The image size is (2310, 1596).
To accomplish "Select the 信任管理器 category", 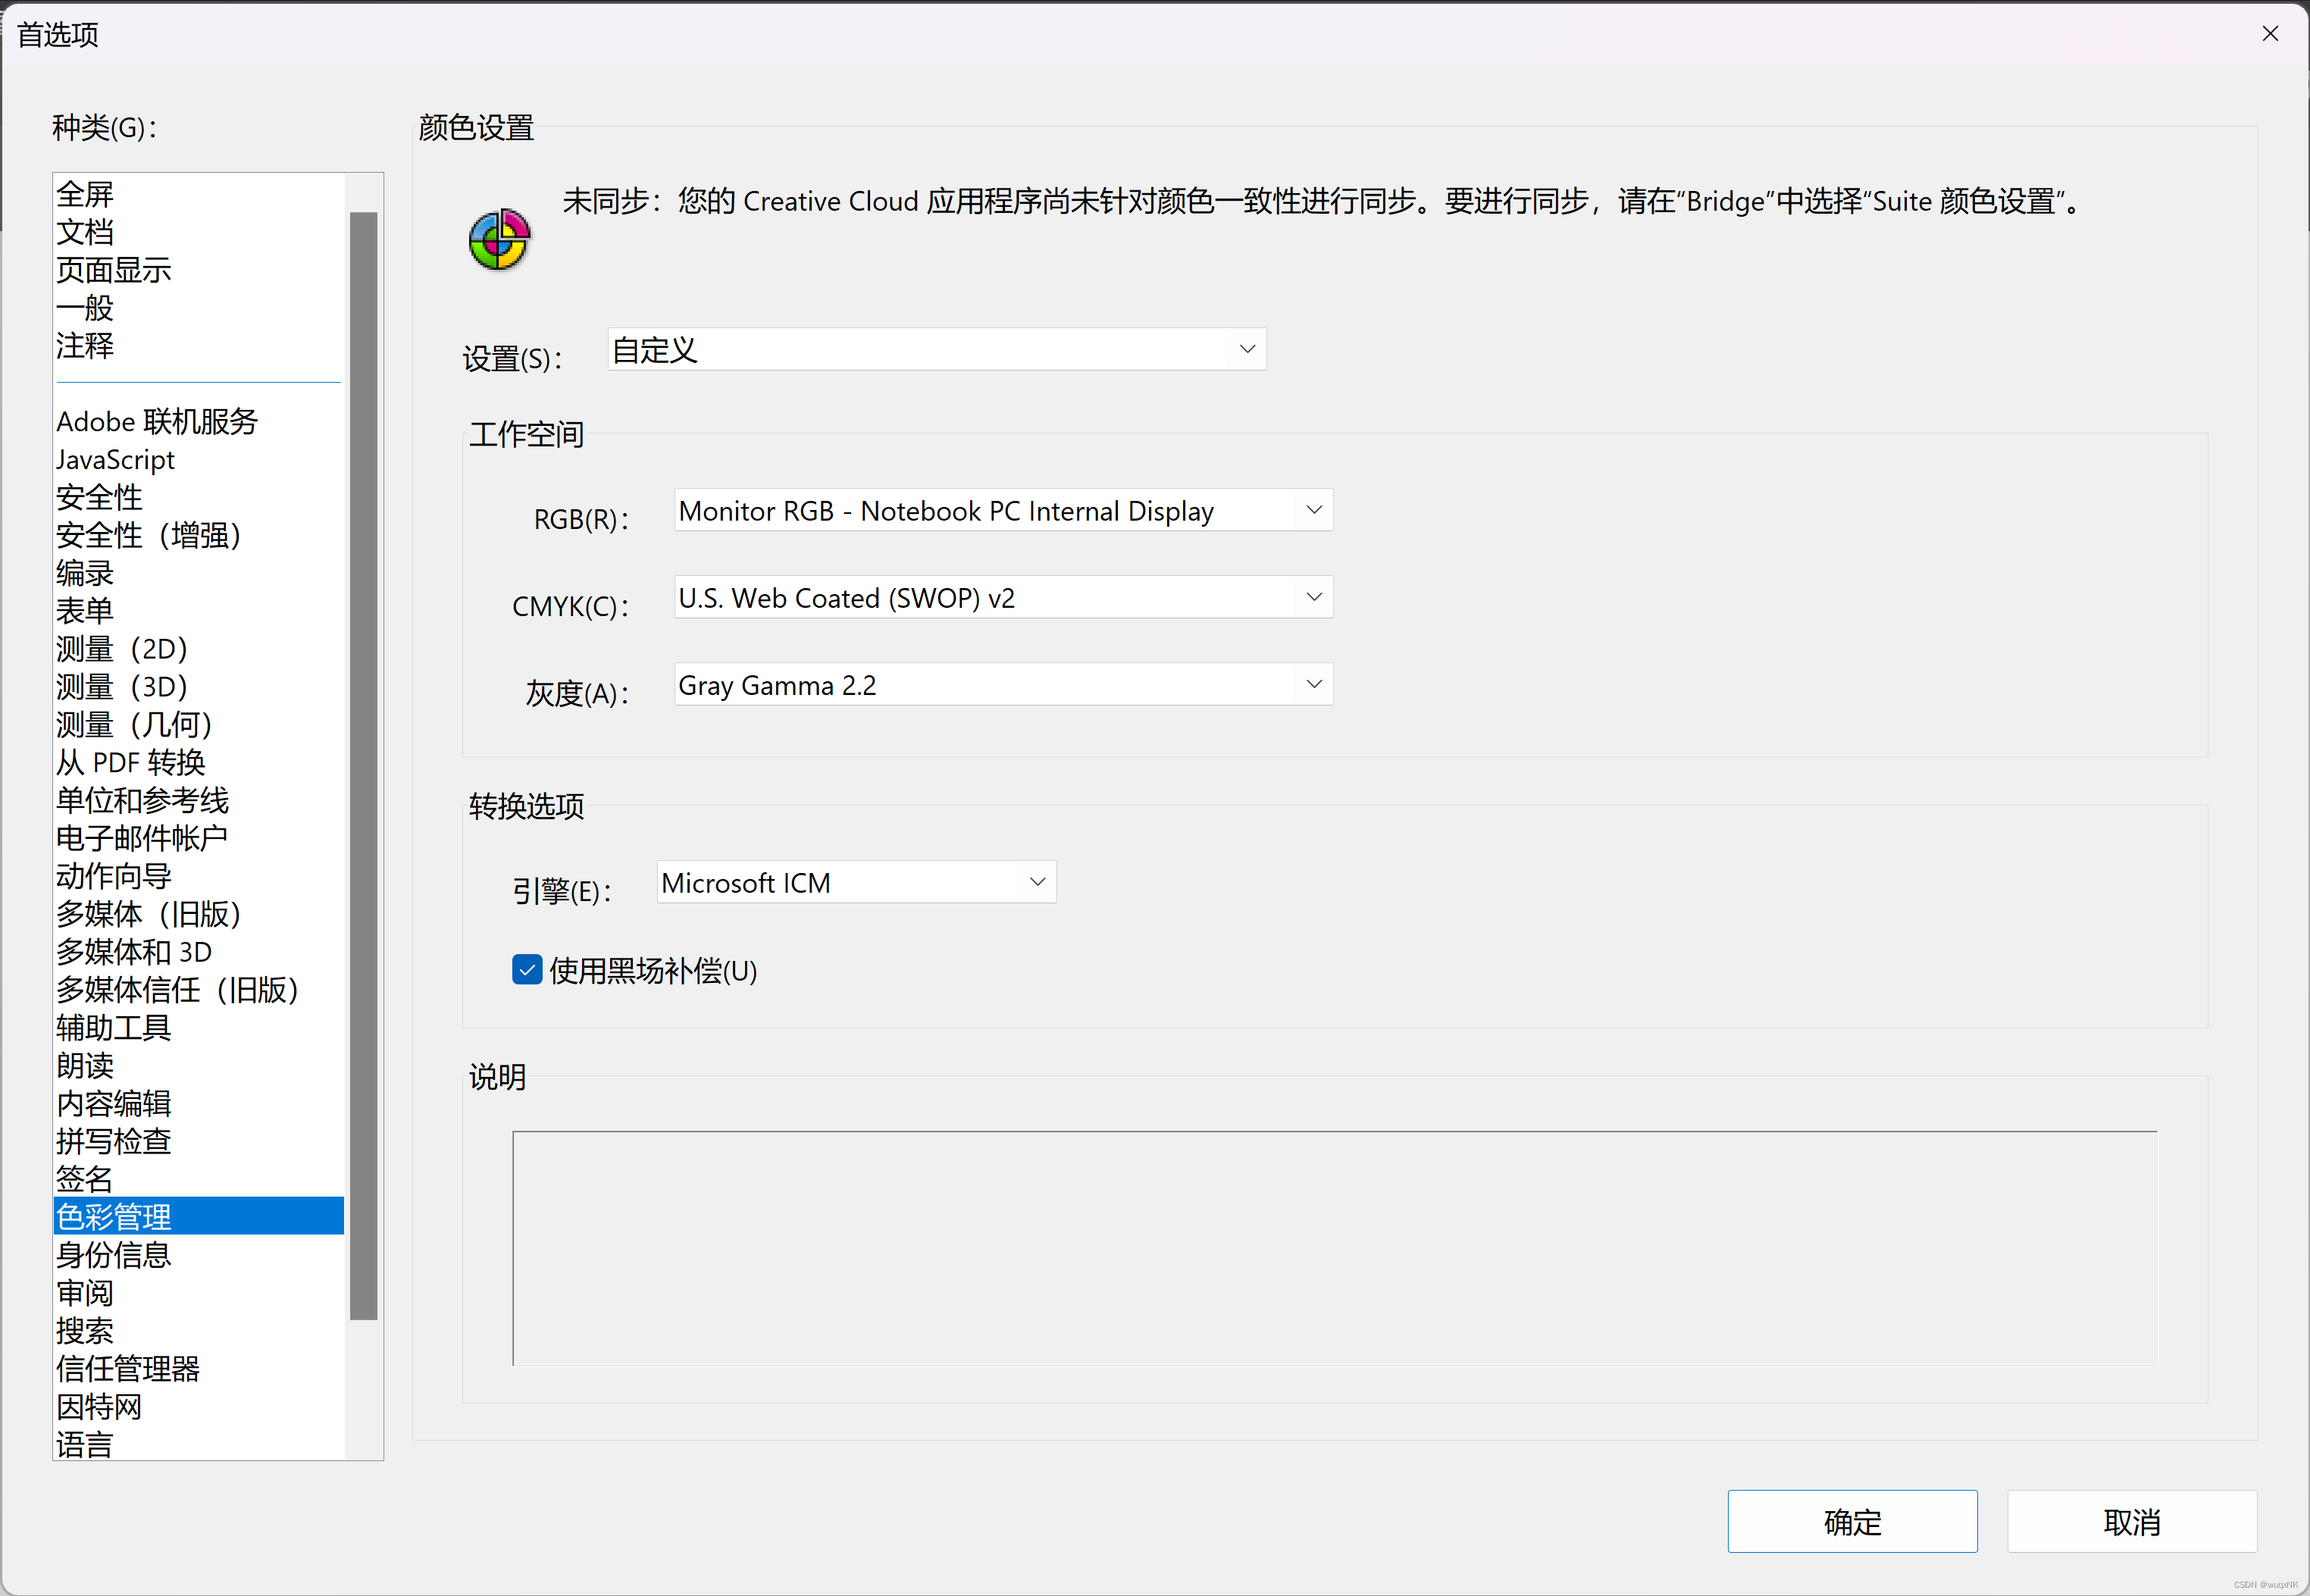I will (128, 1369).
